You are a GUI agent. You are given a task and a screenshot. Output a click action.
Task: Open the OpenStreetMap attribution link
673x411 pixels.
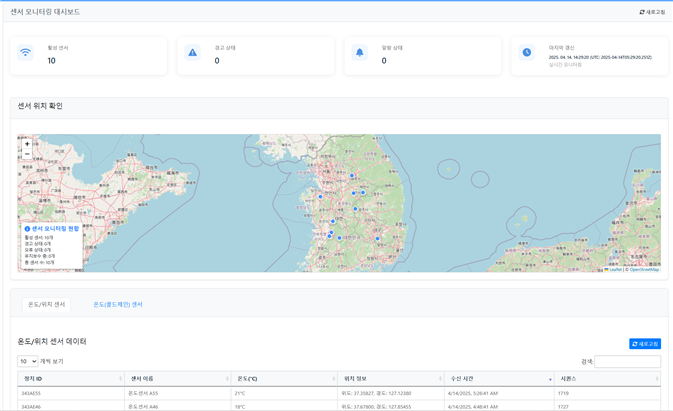pos(644,269)
